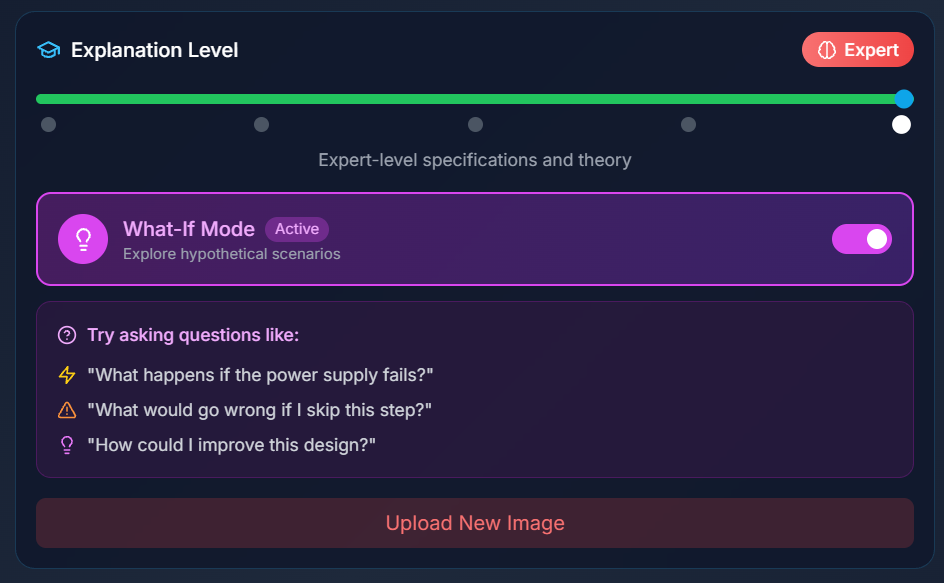Disable the What-If Mode toggle switch

862,239
